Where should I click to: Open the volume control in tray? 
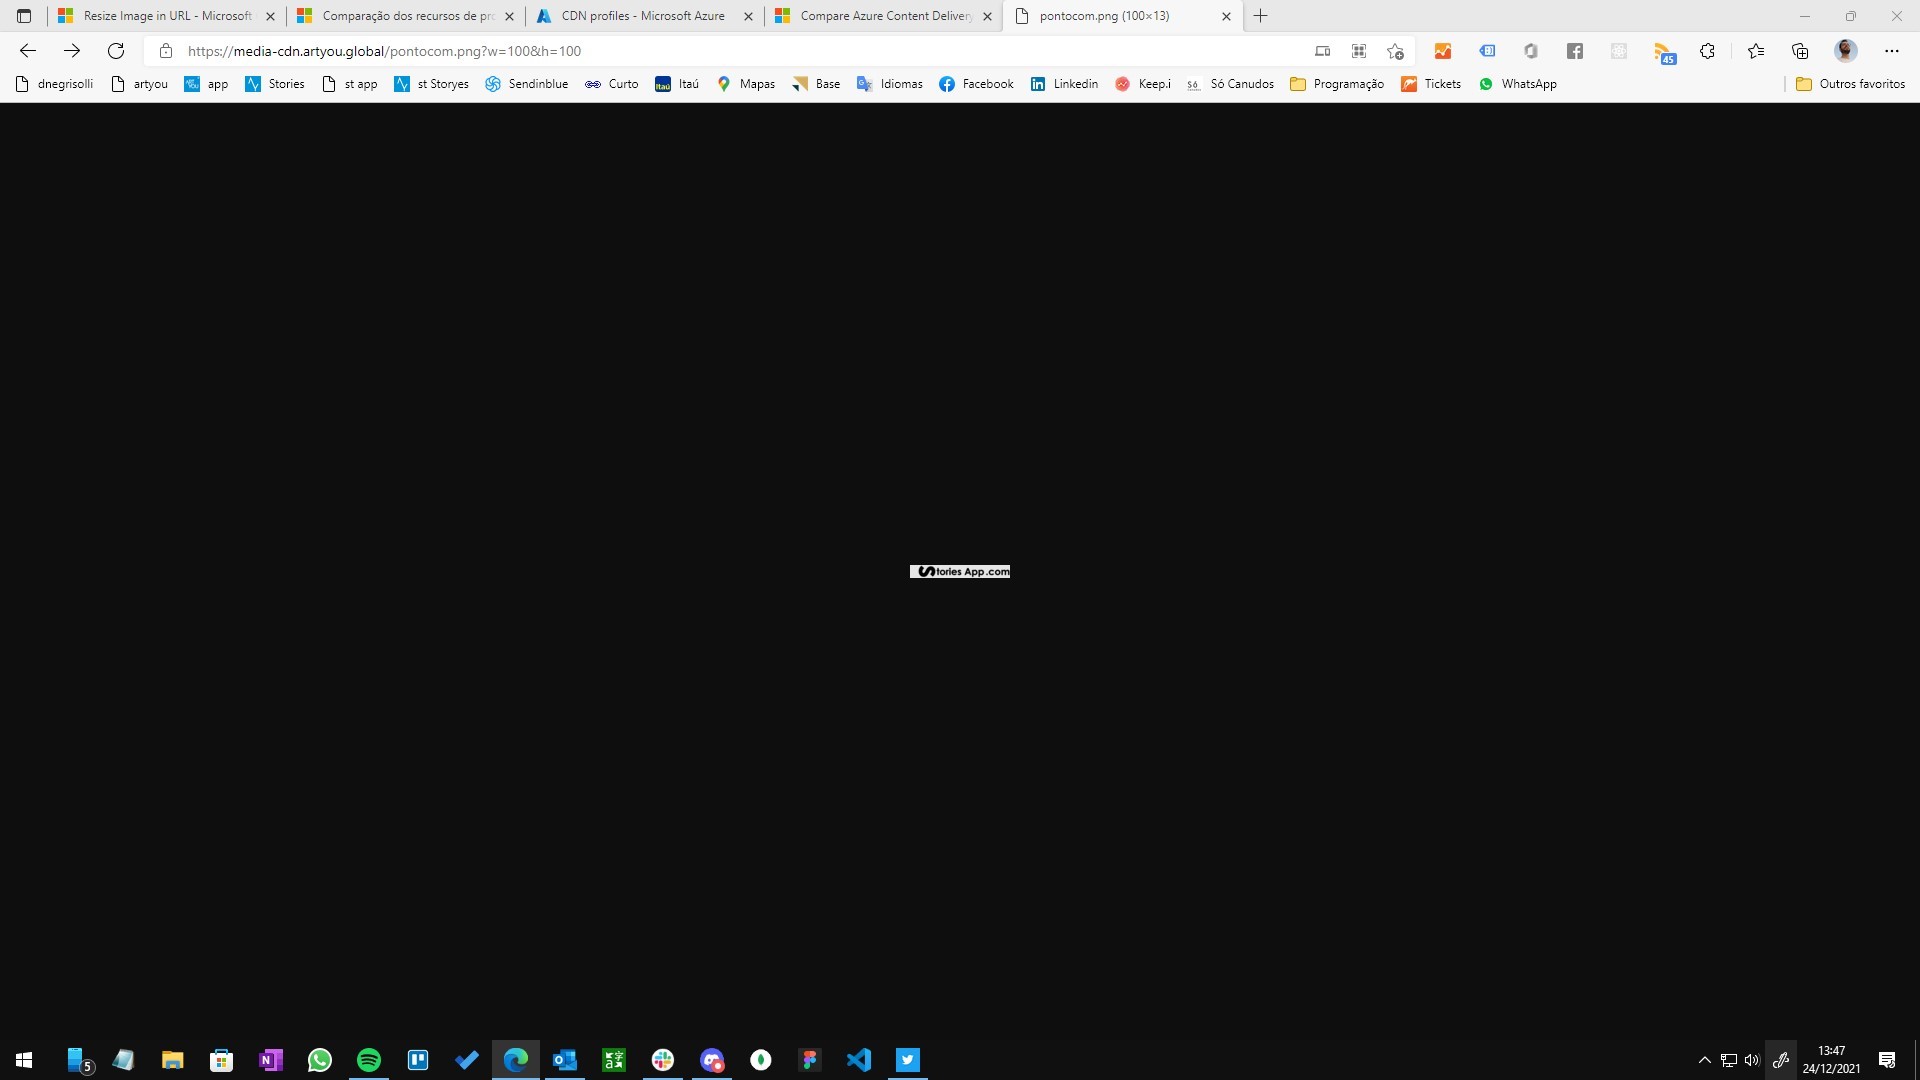tap(1752, 1060)
